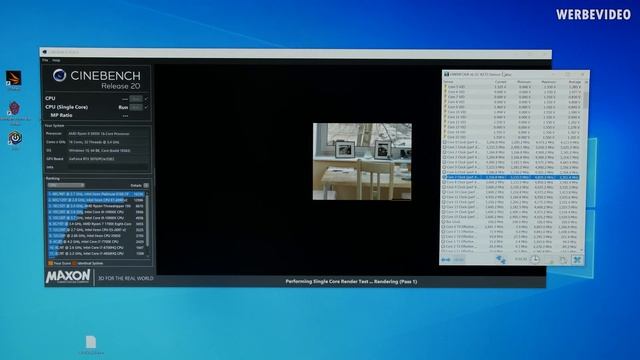Click the HWiNFO clock timer icon
Image resolution: width=640 pixels, height=360 pixels.
[x=535, y=260]
